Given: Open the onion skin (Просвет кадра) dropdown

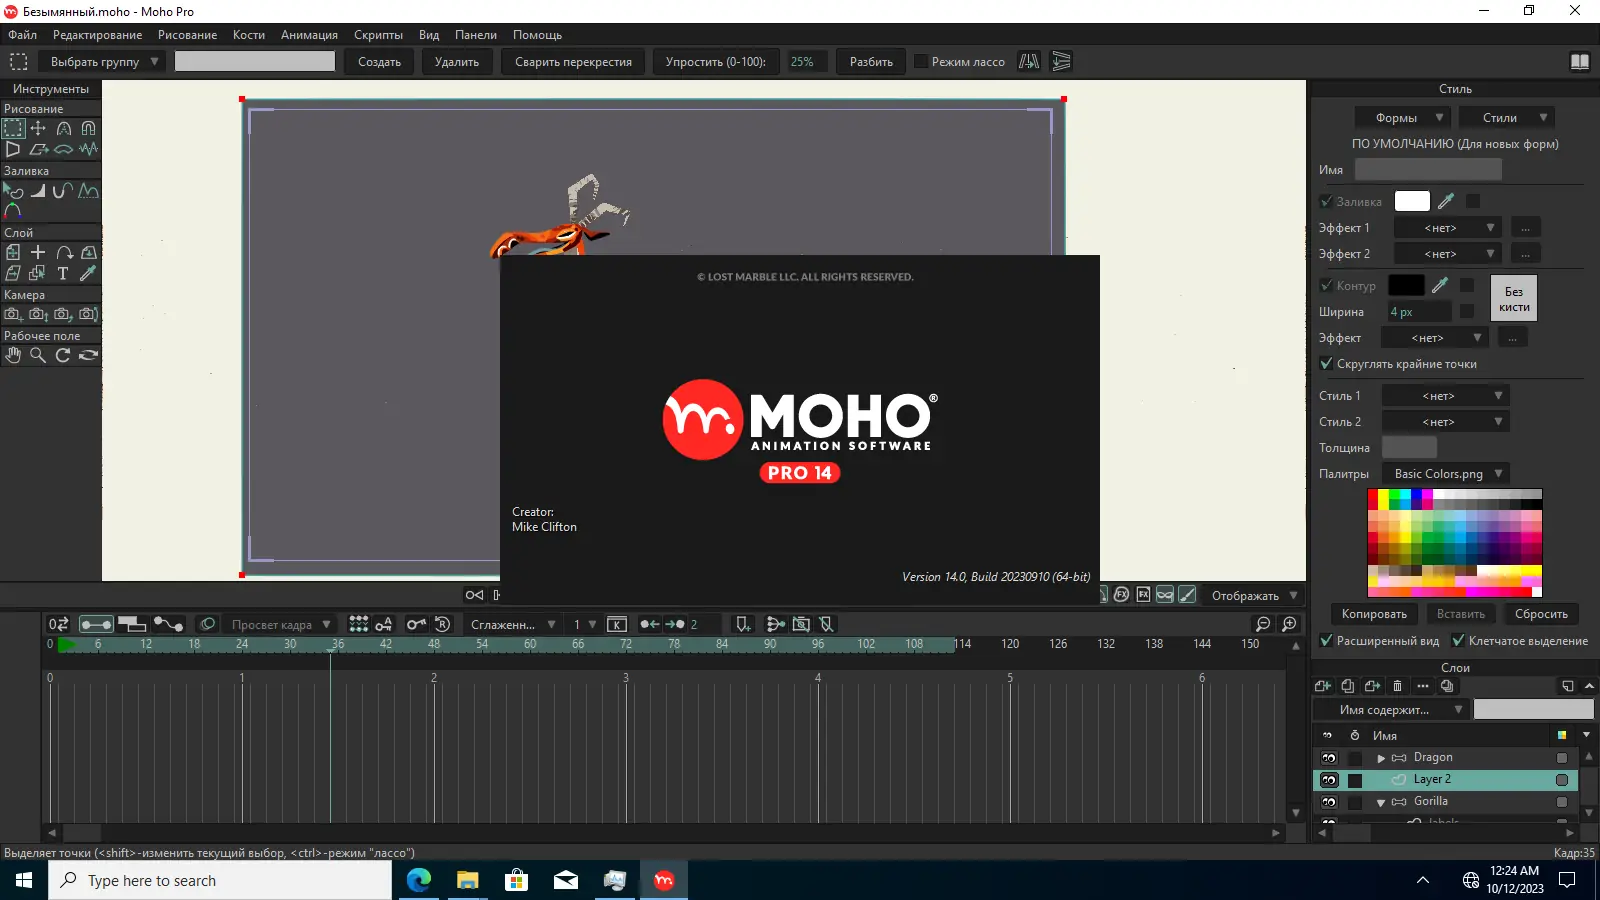Looking at the screenshot, I should tap(278, 624).
